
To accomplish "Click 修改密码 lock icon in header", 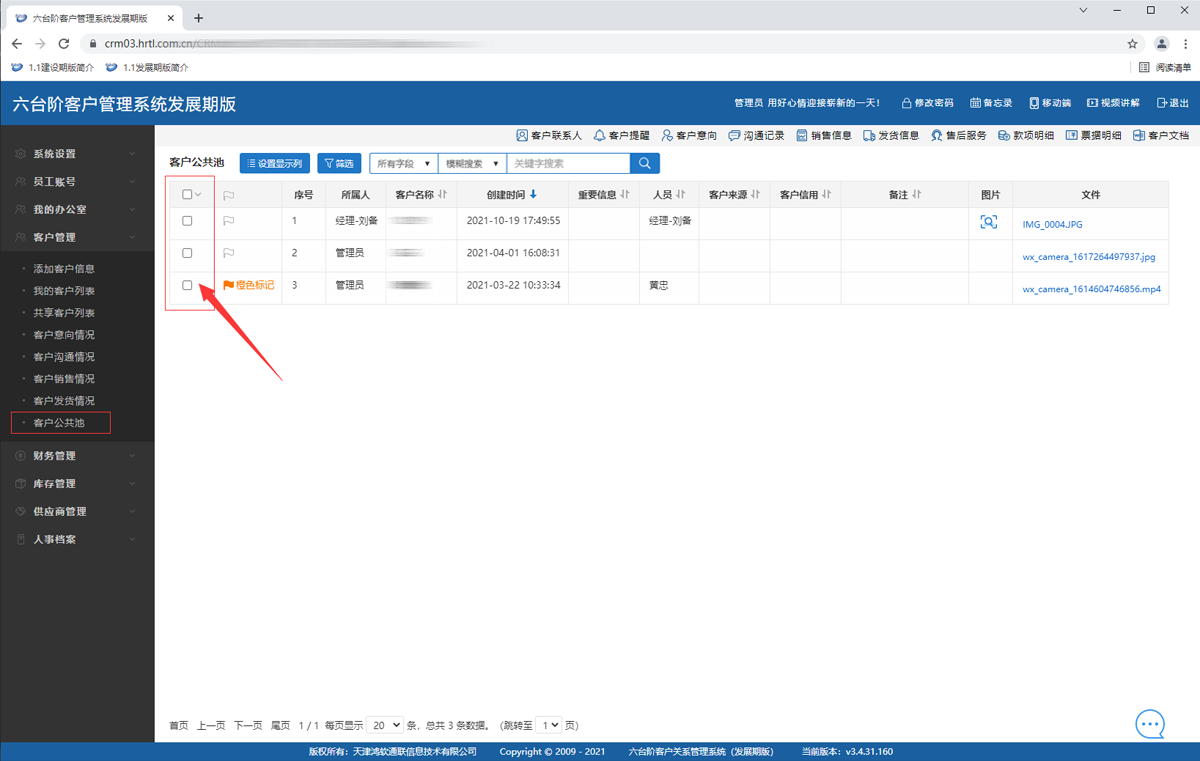I will pyautogui.click(x=927, y=103).
